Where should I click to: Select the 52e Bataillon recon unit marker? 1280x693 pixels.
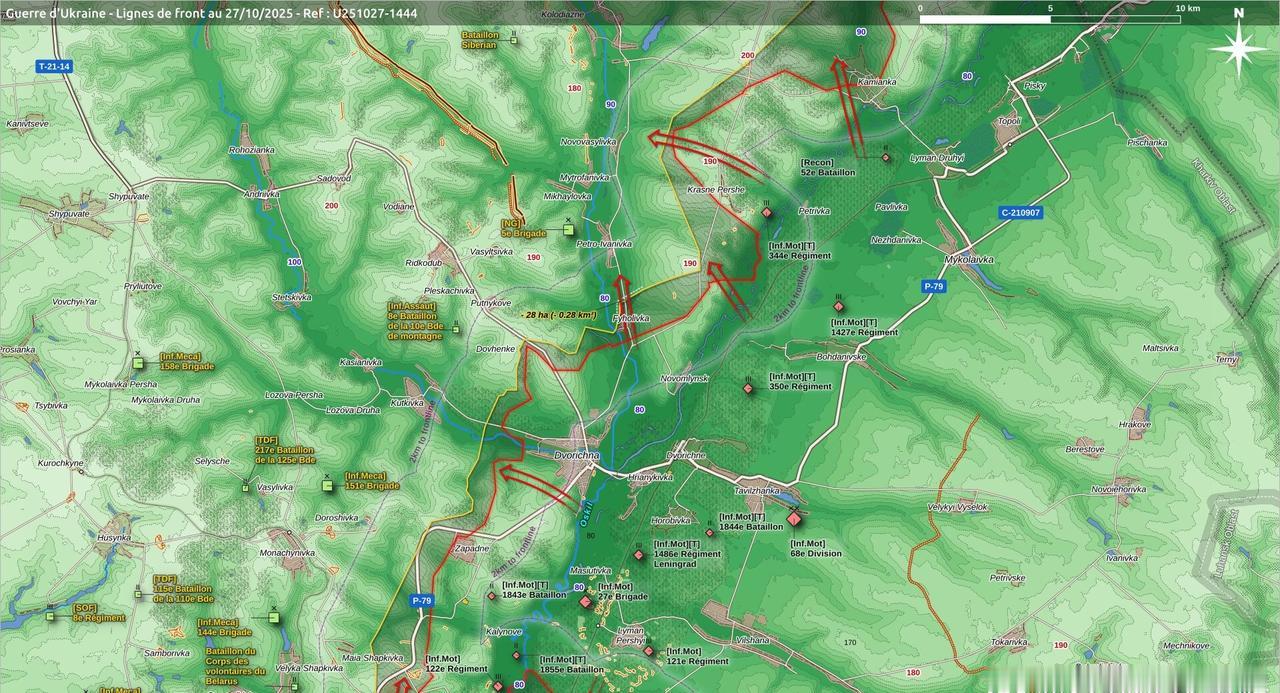[x=886, y=157]
